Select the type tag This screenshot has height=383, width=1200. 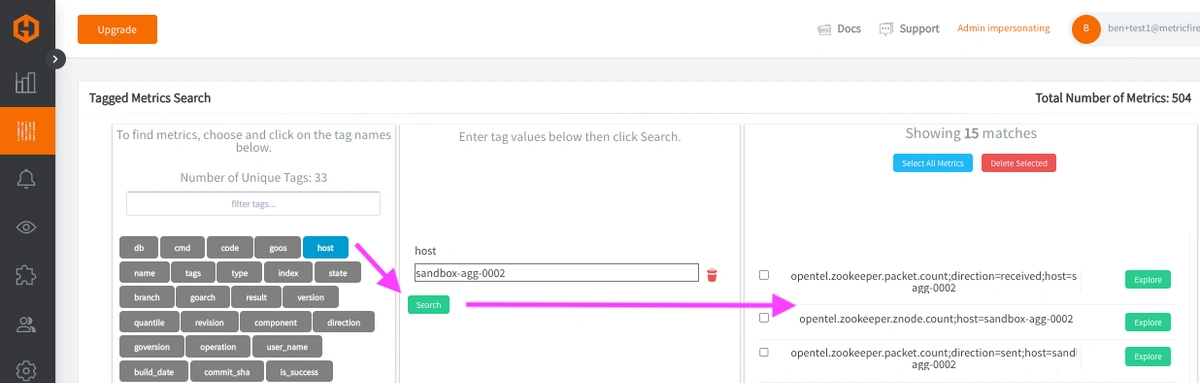point(239,272)
